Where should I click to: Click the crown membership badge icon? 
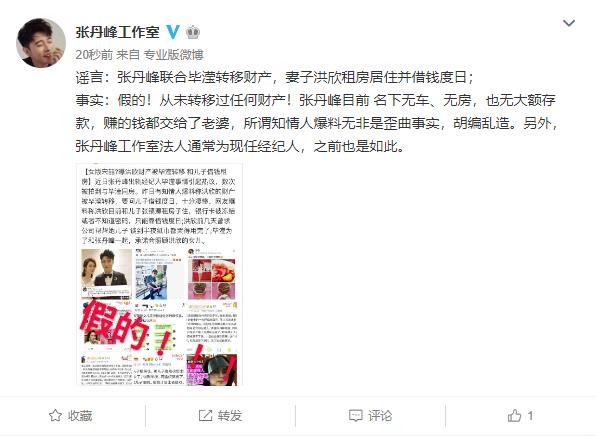point(193,32)
